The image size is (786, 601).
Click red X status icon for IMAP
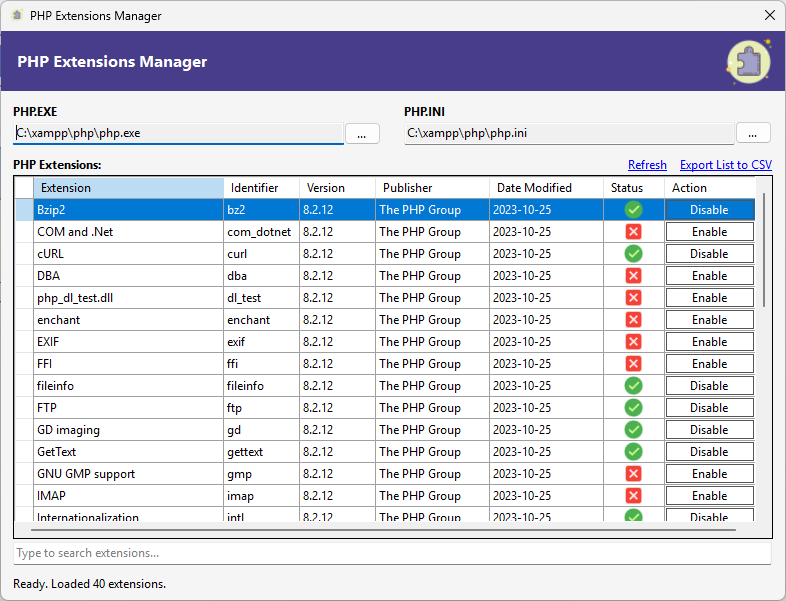634,496
